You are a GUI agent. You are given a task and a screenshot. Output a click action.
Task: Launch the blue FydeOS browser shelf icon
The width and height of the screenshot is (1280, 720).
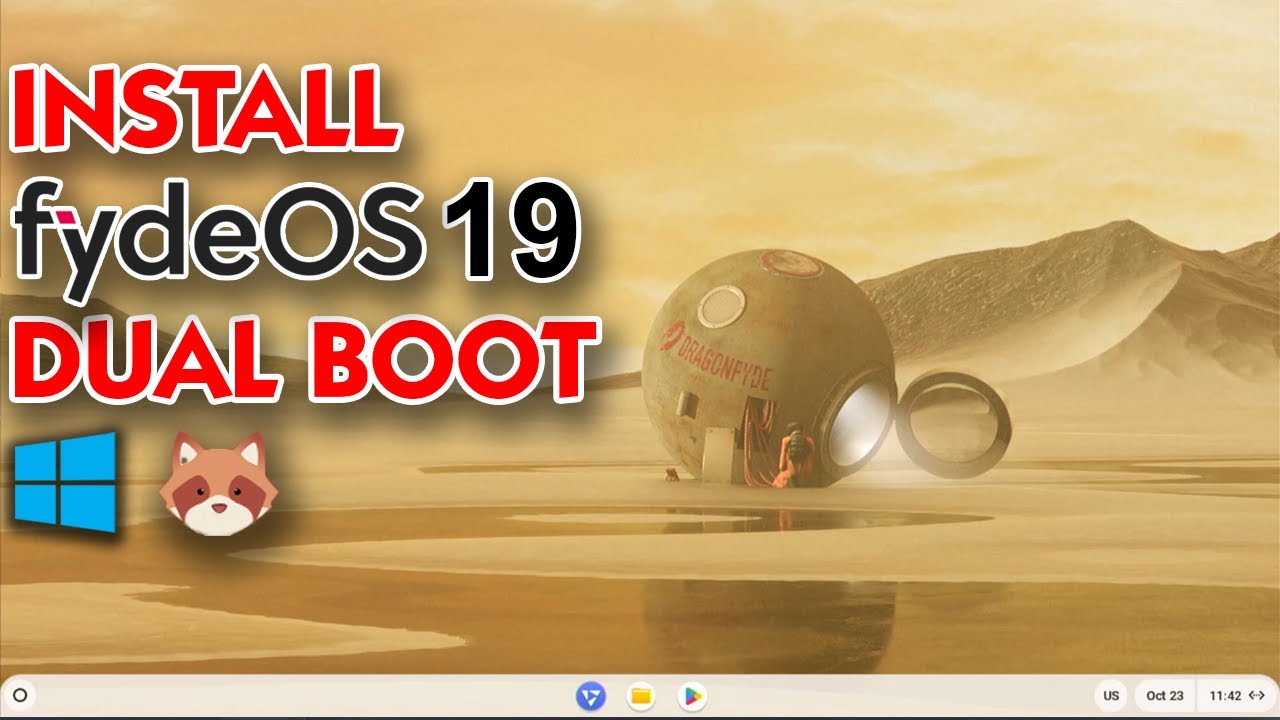589,695
